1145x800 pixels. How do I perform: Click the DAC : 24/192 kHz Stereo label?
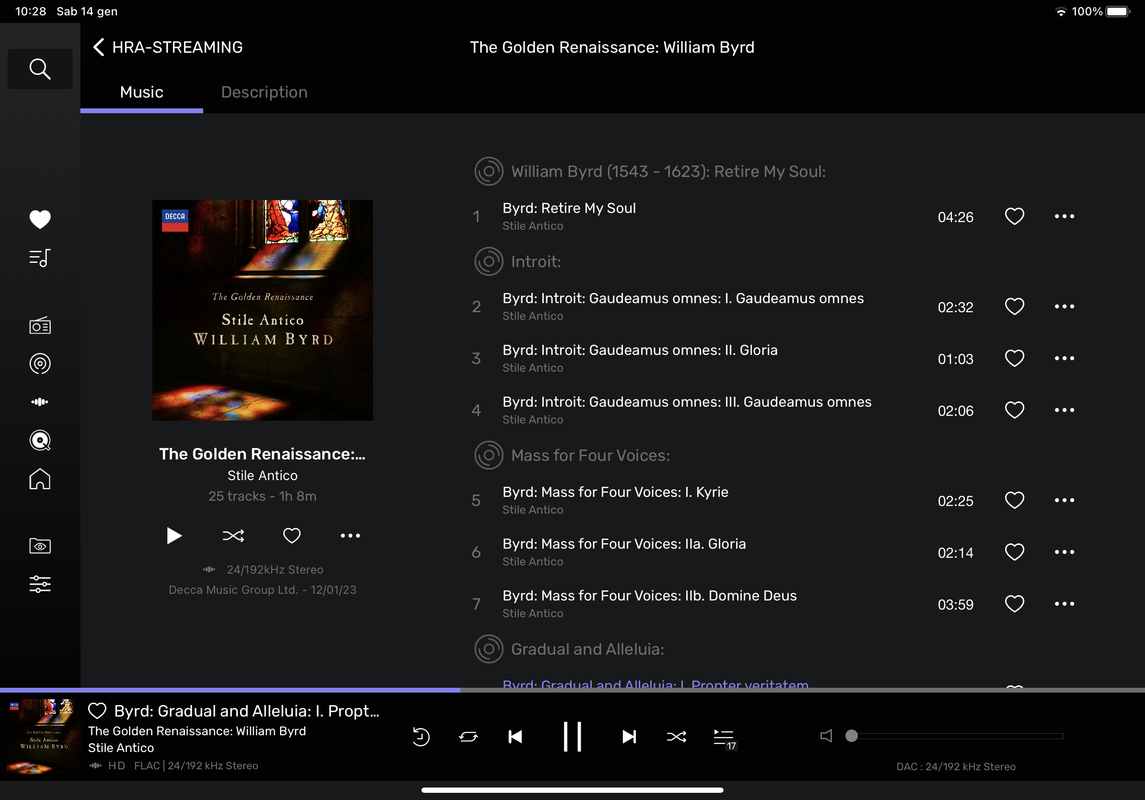pos(956,766)
